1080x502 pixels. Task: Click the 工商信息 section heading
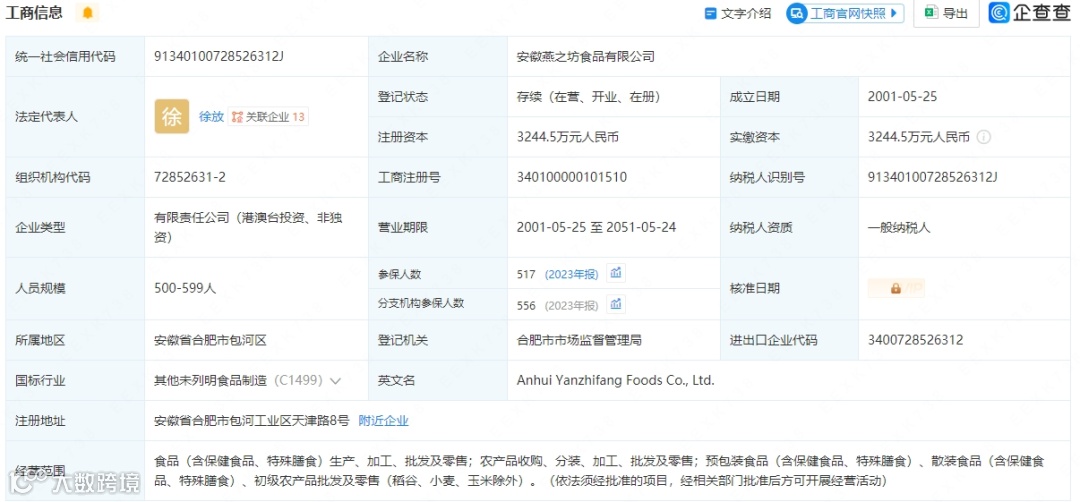tap(34, 12)
